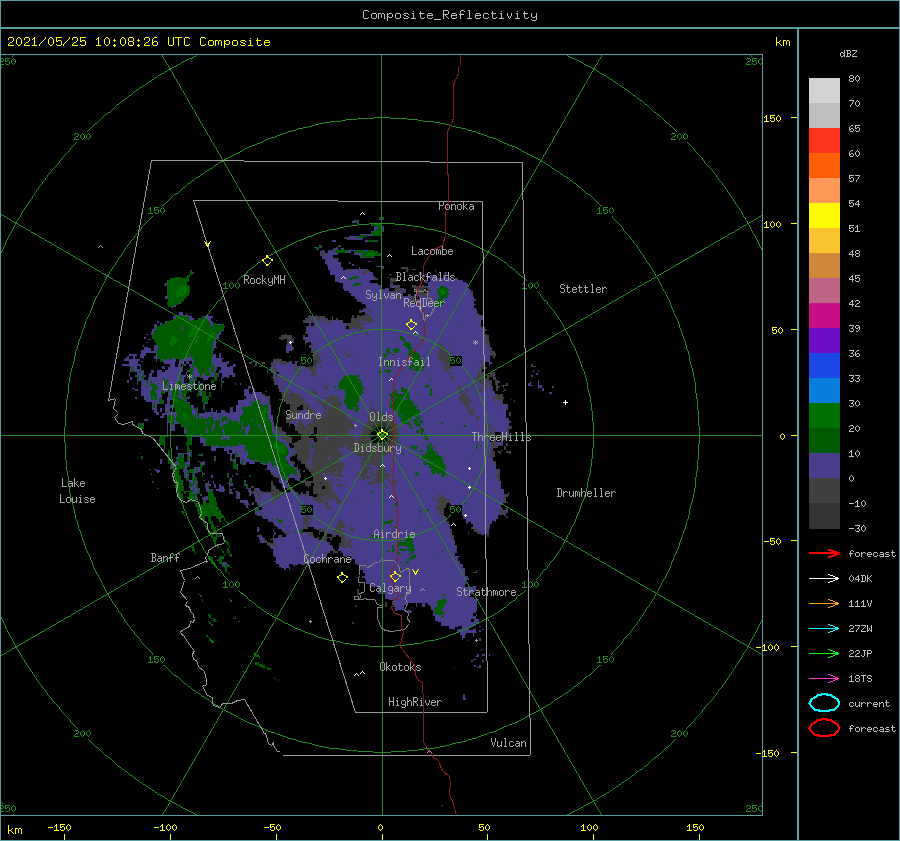The image size is (900, 841).
Task: Click the Limestone label
Action: pos(189,386)
